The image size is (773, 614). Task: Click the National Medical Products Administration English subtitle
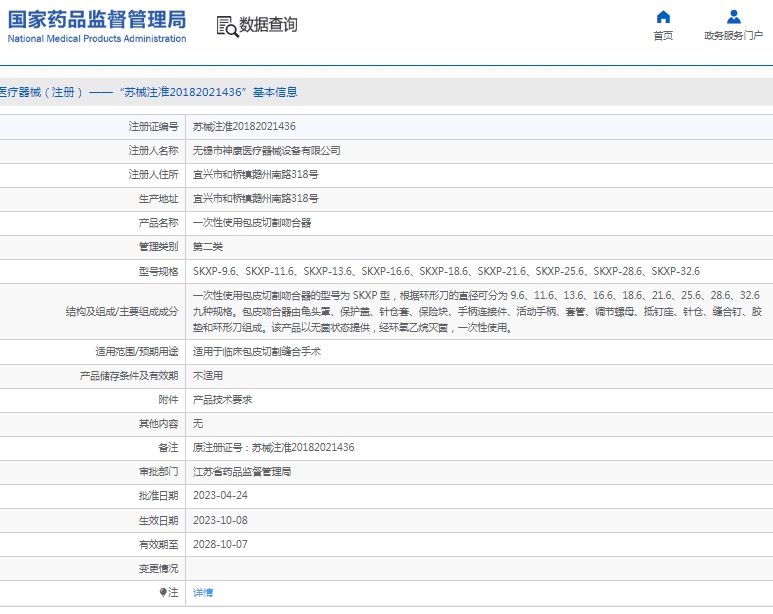pyautogui.click(x=97, y=39)
